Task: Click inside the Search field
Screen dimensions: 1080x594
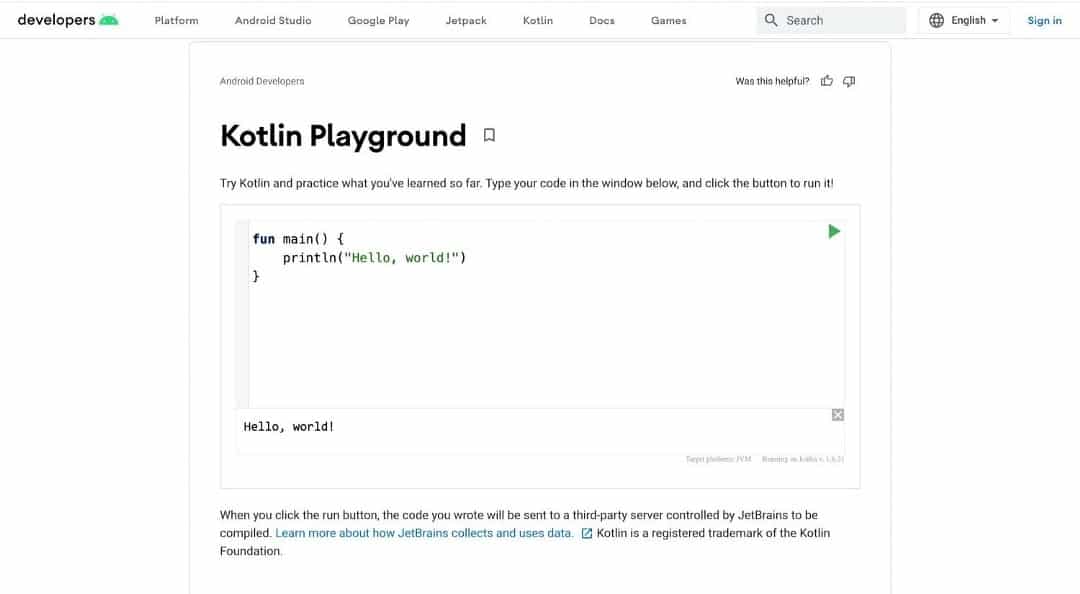Action: tap(840, 19)
